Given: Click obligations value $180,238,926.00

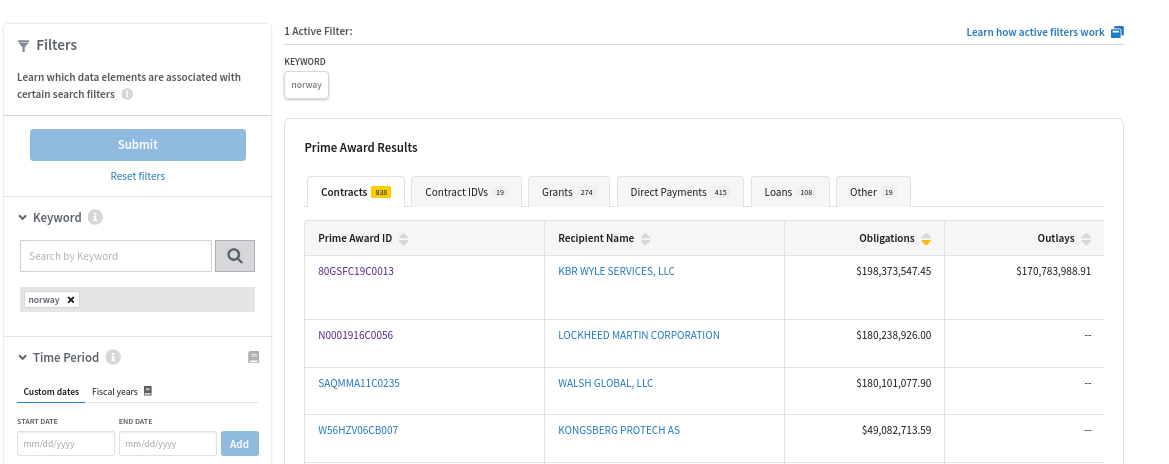Looking at the screenshot, I should click(x=894, y=336).
